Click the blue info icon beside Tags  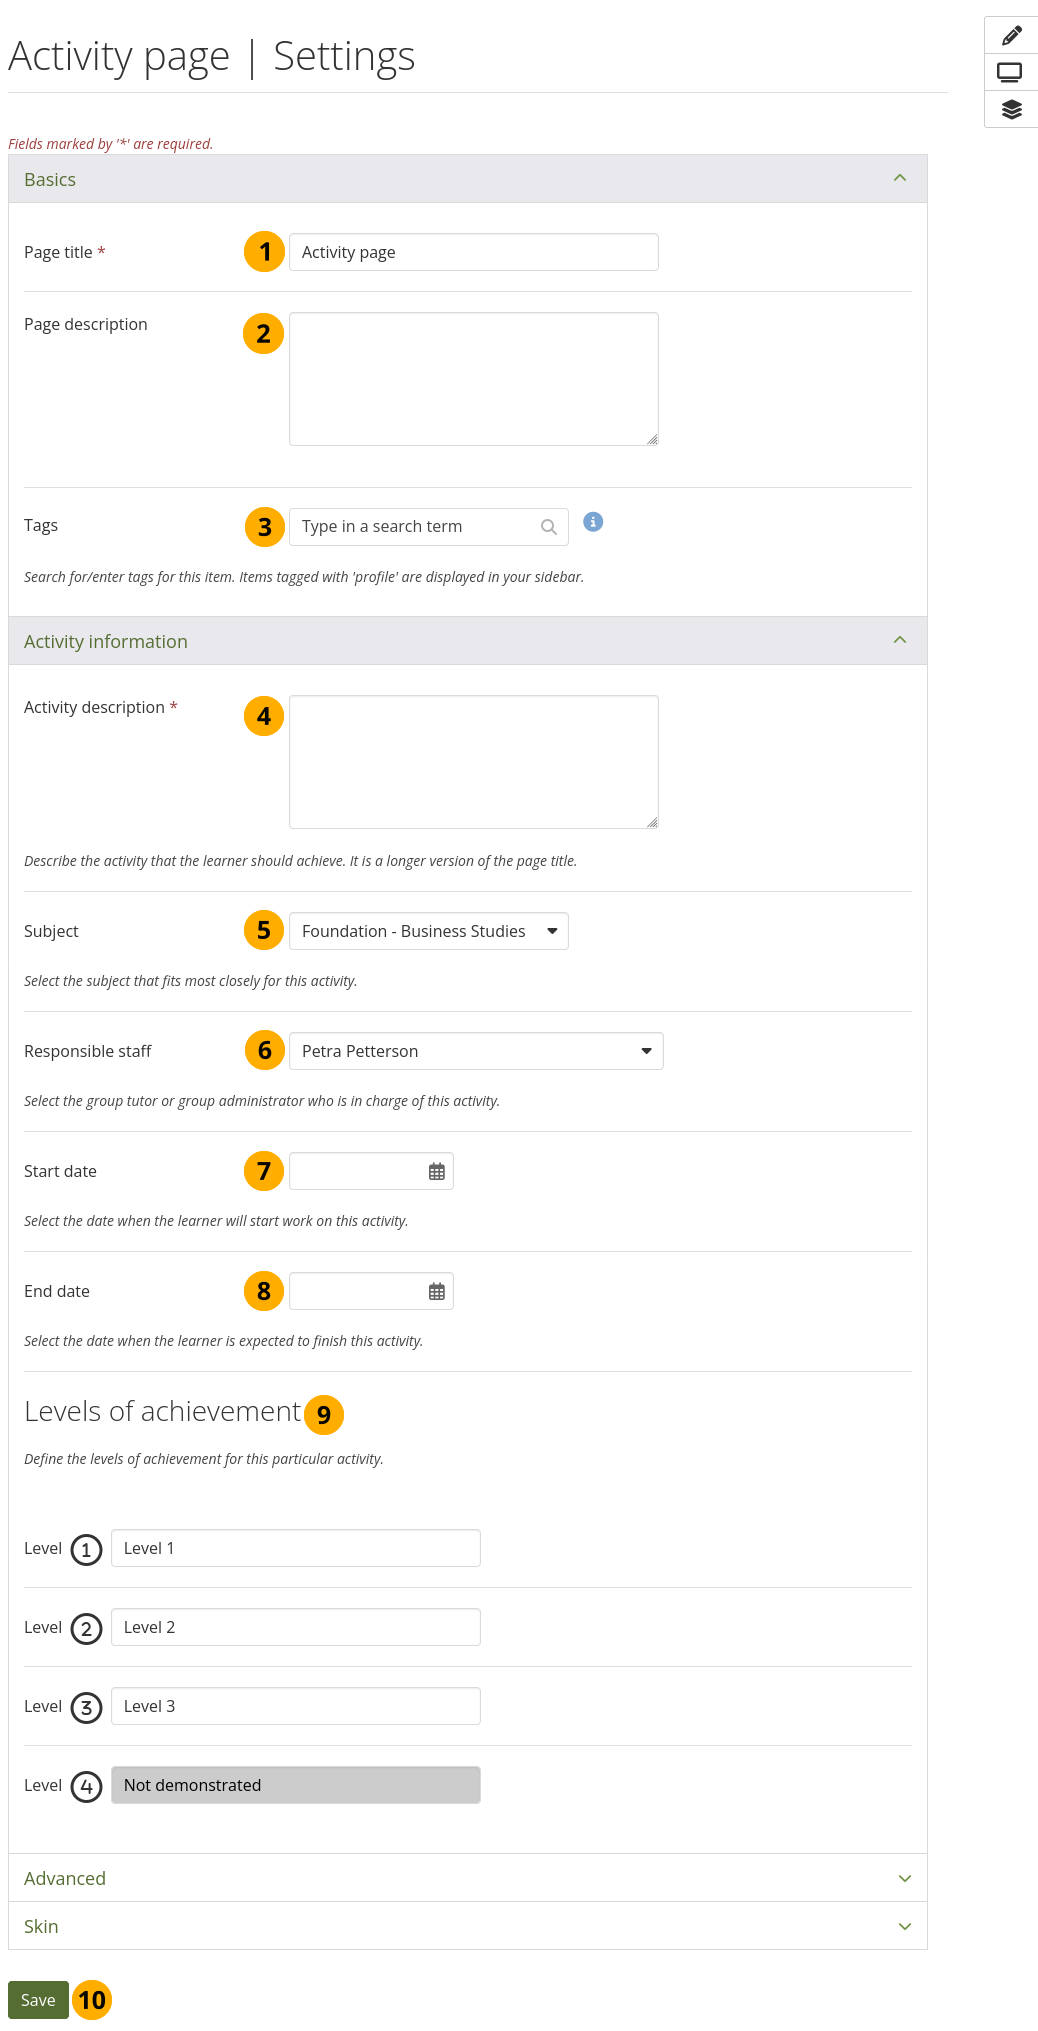(593, 522)
